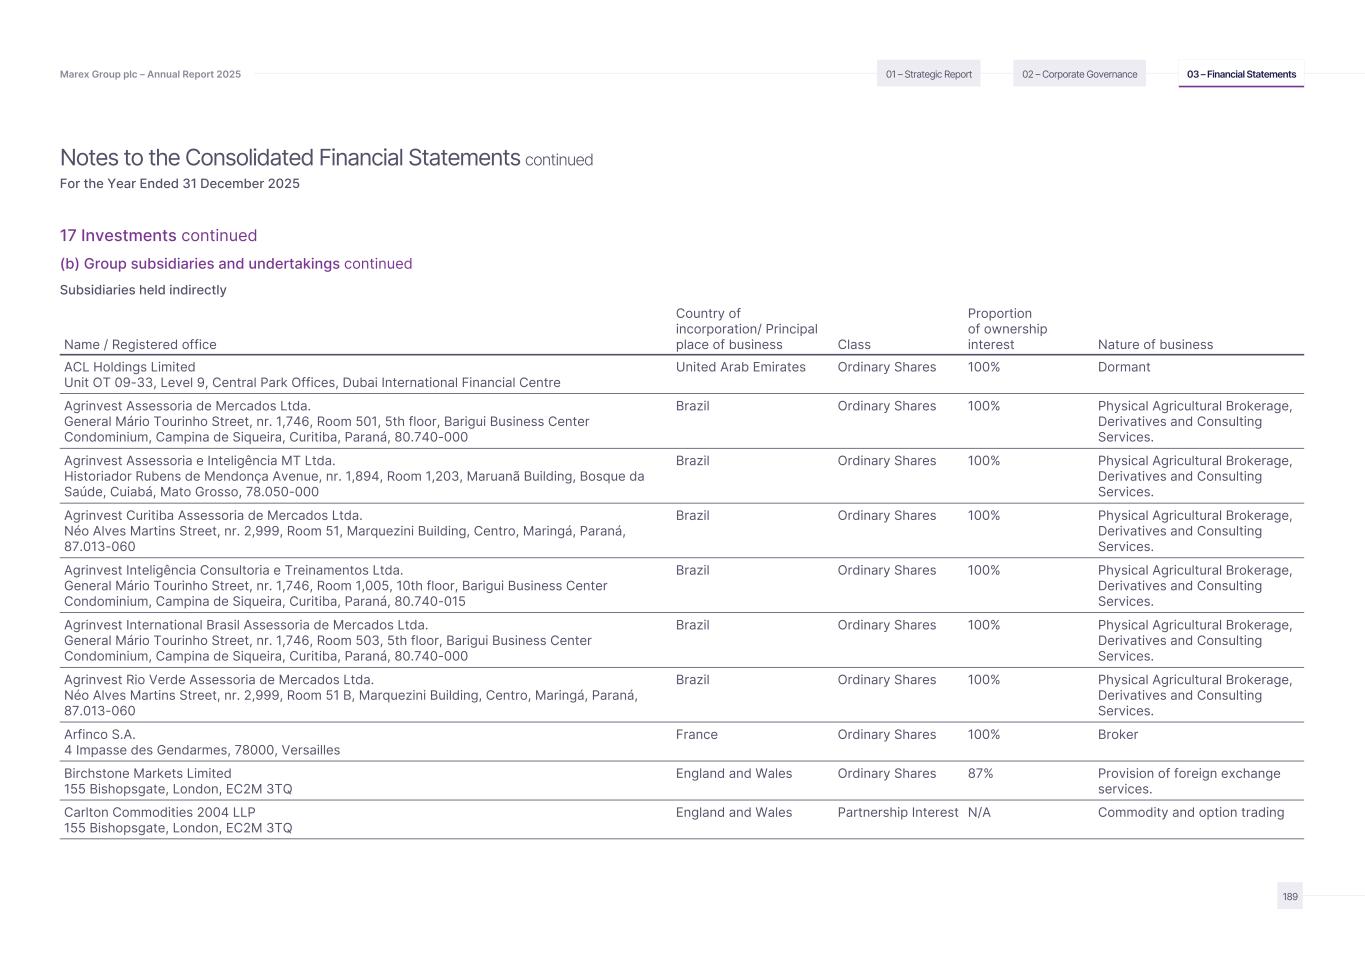Click the 87% ownership value
This screenshot has width=1365, height=966.
coord(980,774)
